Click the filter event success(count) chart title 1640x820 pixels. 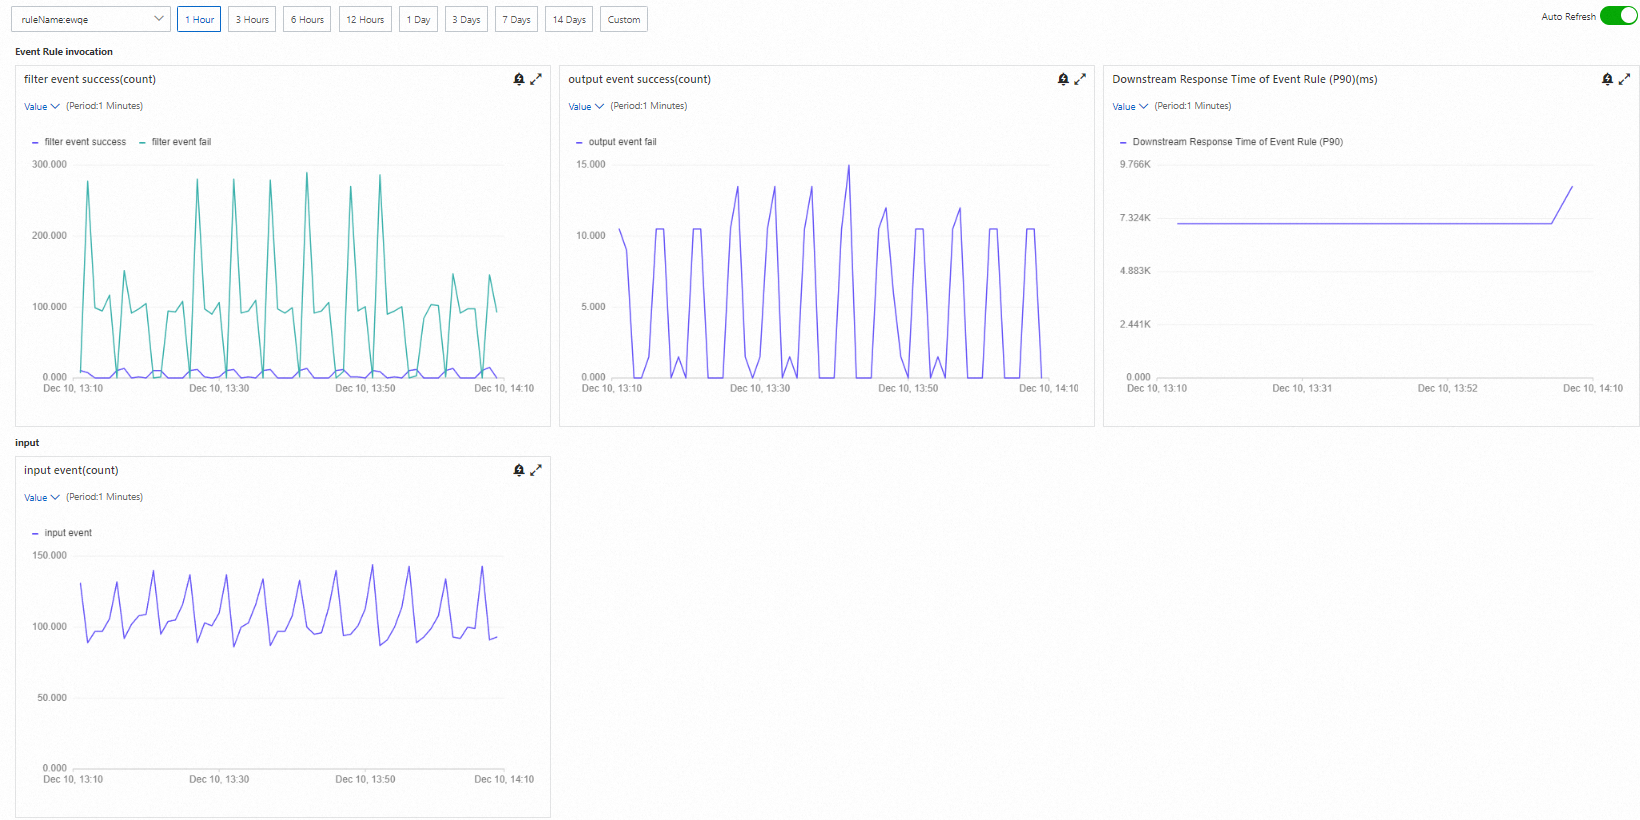point(90,79)
